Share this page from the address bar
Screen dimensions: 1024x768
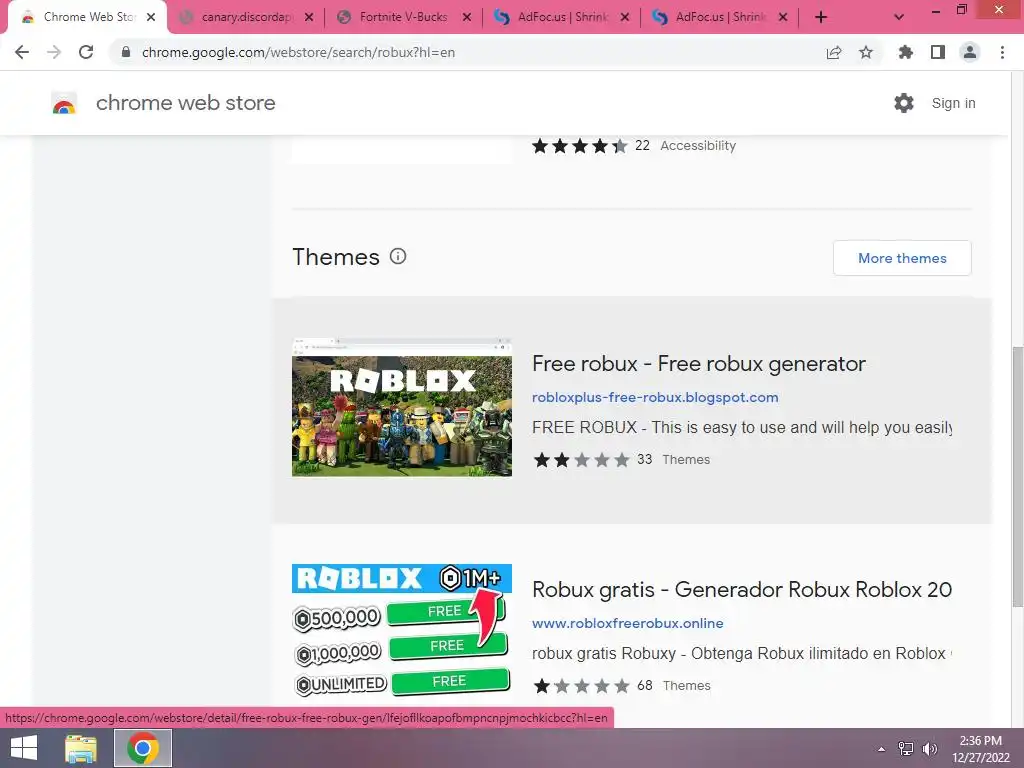coord(834,52)
